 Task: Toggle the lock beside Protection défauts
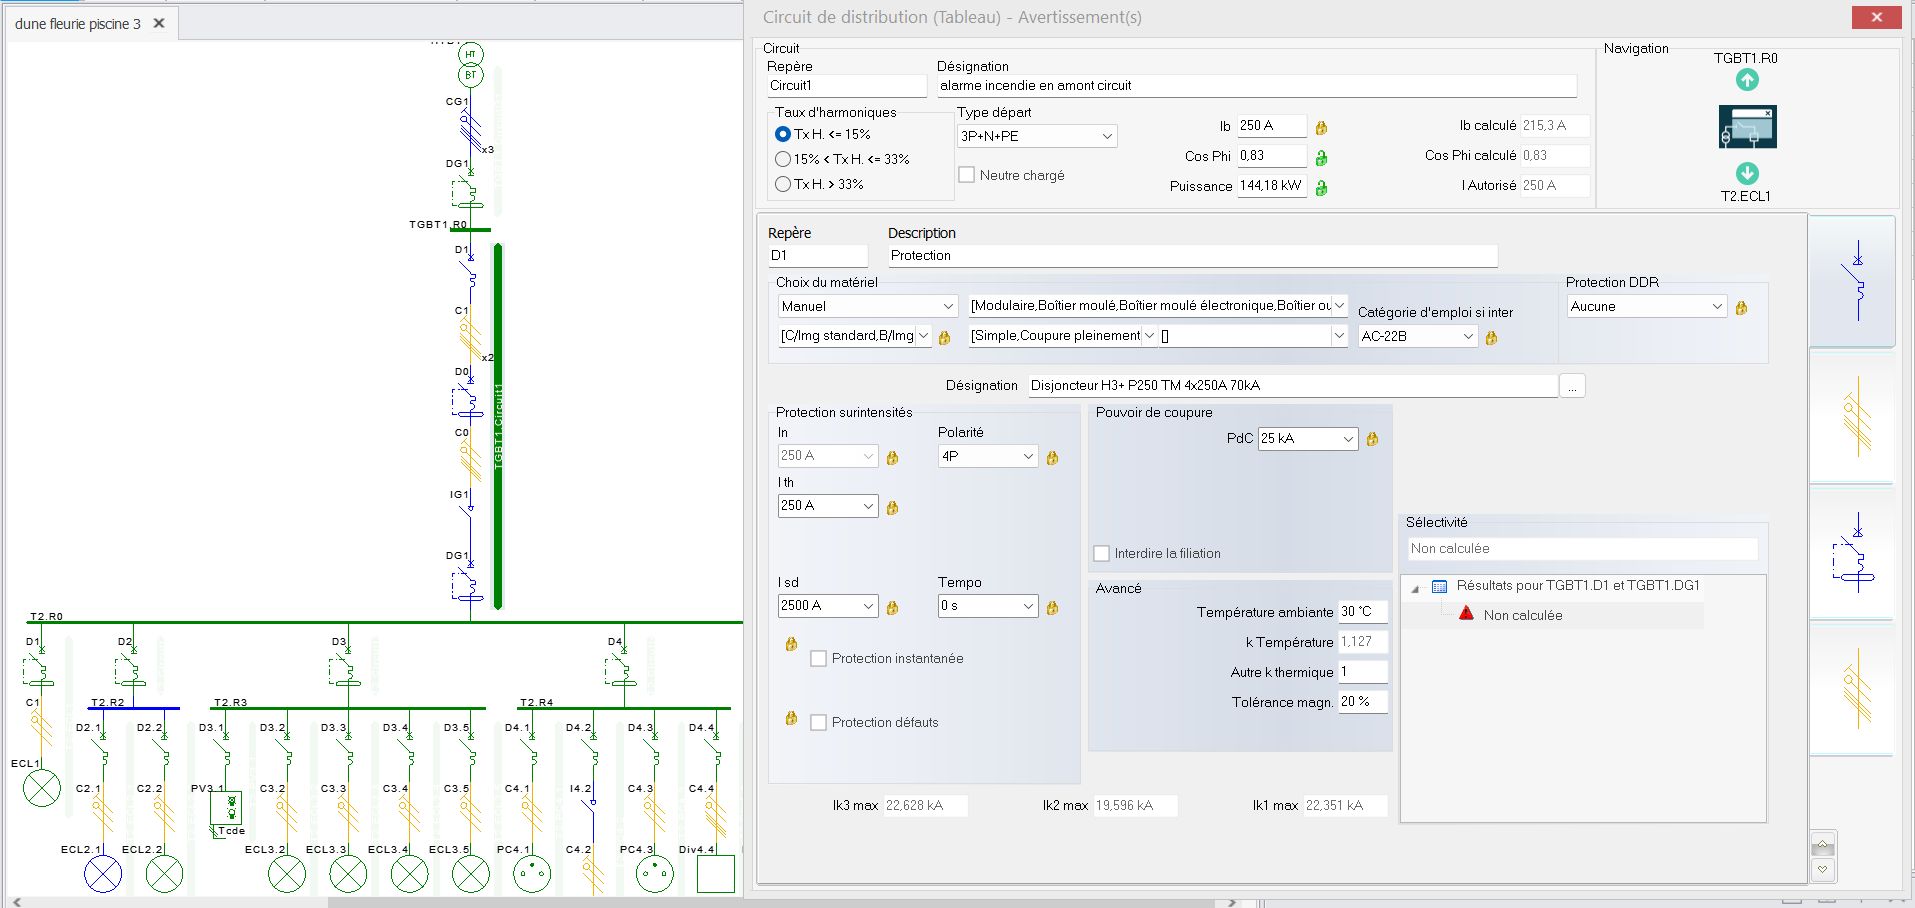click(791, 718)
